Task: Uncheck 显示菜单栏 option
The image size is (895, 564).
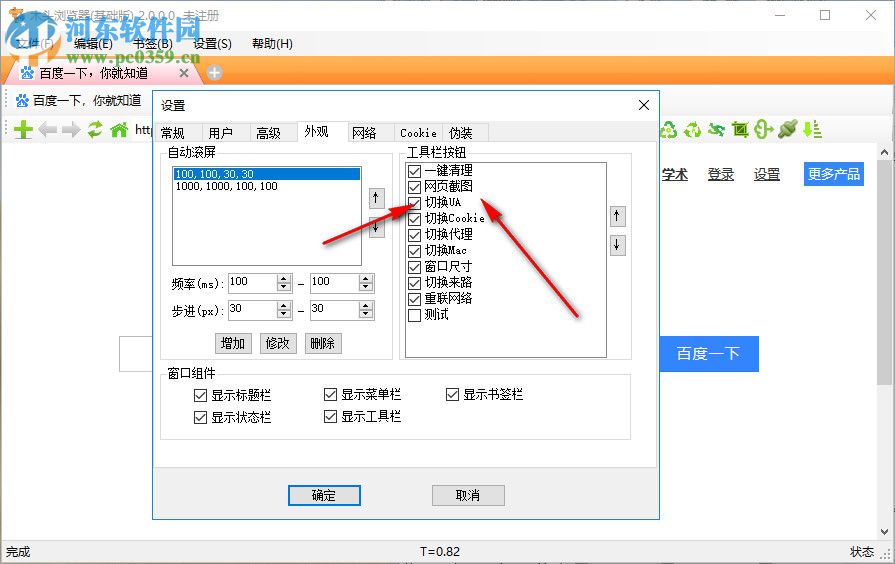Action: pos(330,394)
